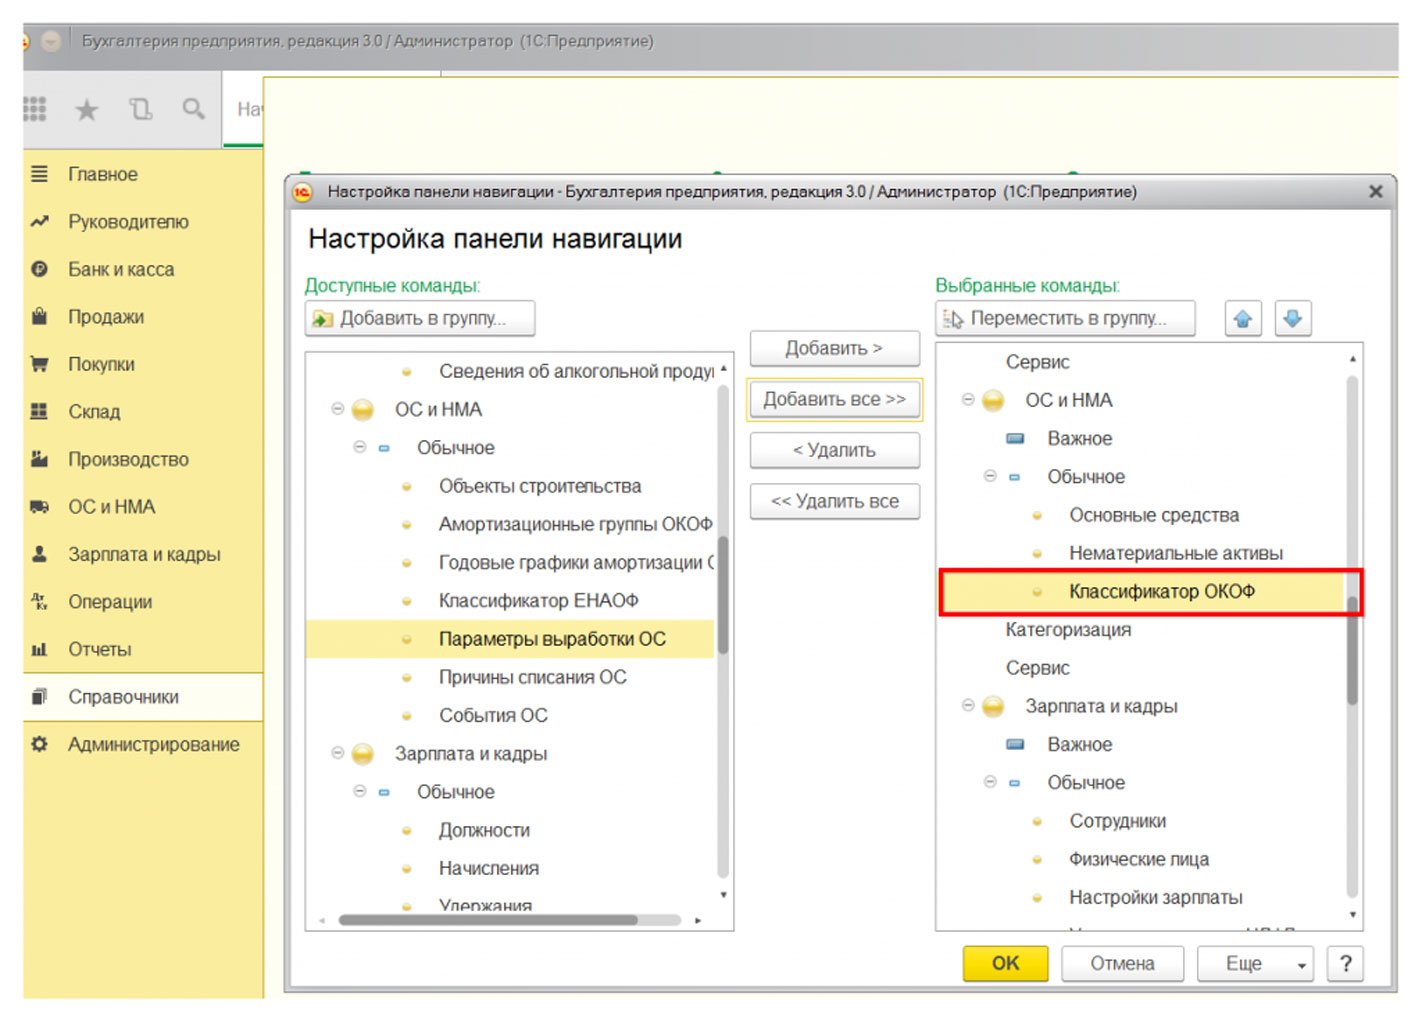Open the Справочники section
The height and width of the screenshot is (1022, 1422).
143,697
